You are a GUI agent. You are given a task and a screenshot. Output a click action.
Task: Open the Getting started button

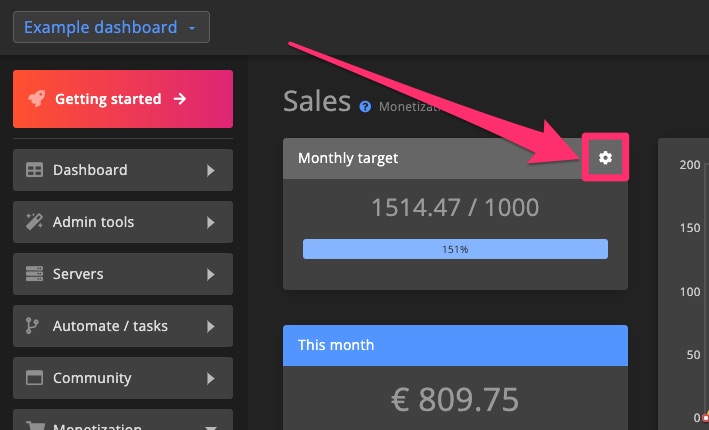[123, 99]
